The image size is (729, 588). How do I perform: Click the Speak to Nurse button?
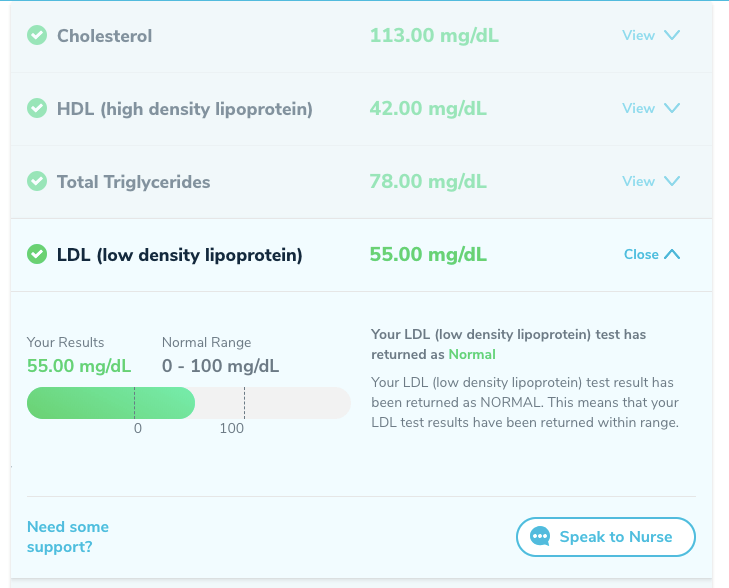[x=606, y=537]
